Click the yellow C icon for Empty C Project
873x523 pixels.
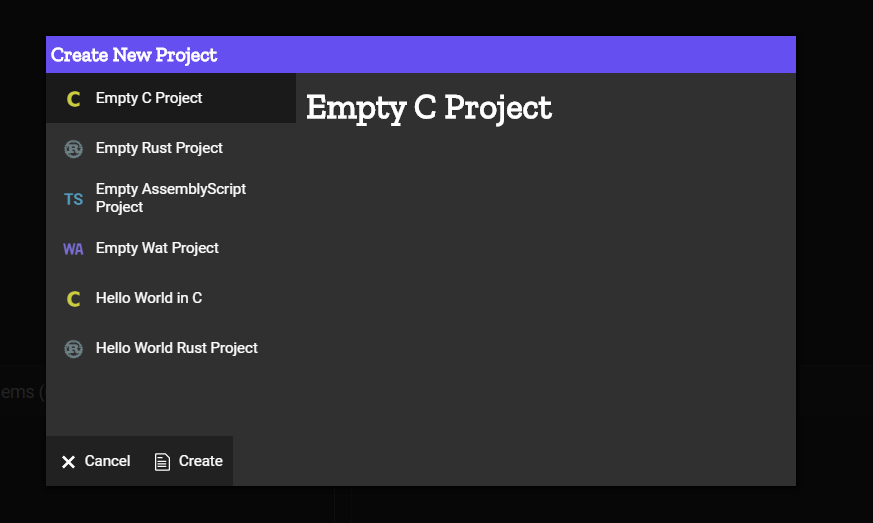pos(73,99)
